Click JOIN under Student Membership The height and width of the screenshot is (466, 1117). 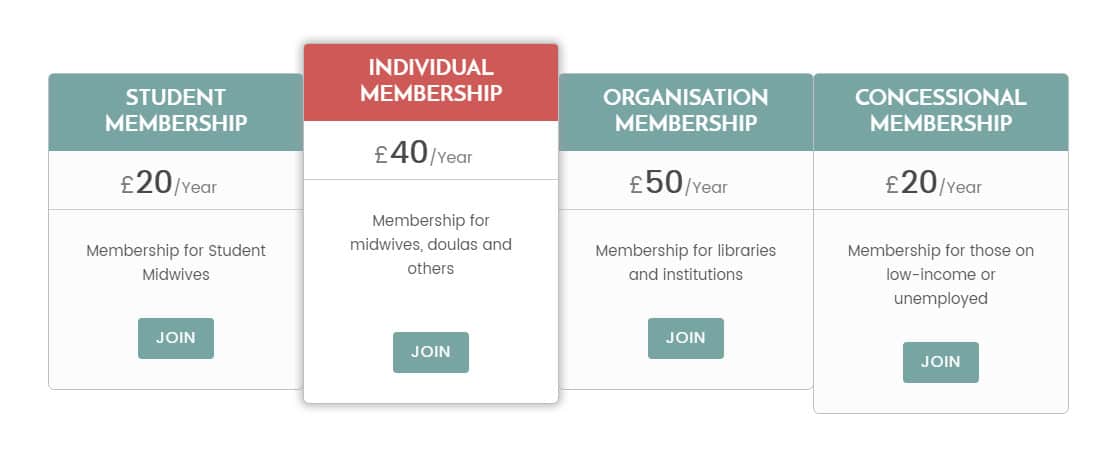[175, 338]
